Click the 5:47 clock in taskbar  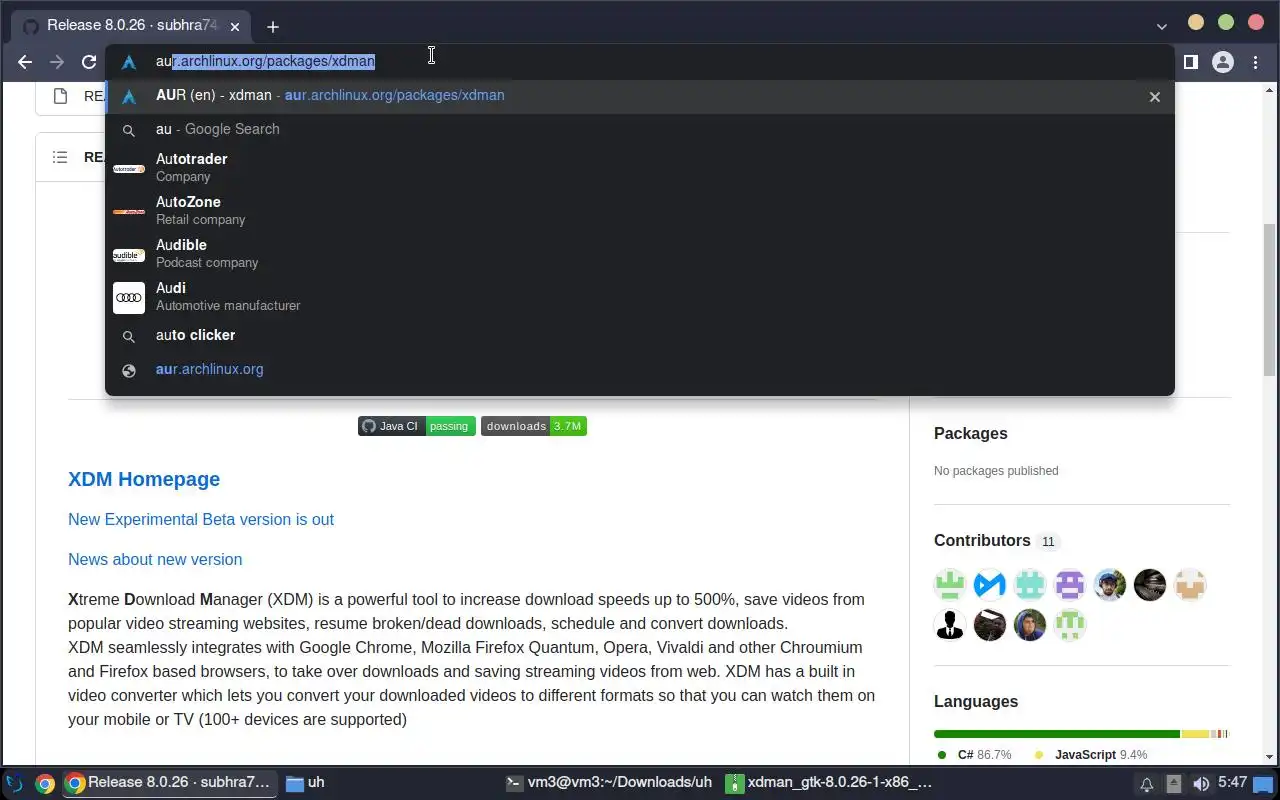coord(1232,783)
